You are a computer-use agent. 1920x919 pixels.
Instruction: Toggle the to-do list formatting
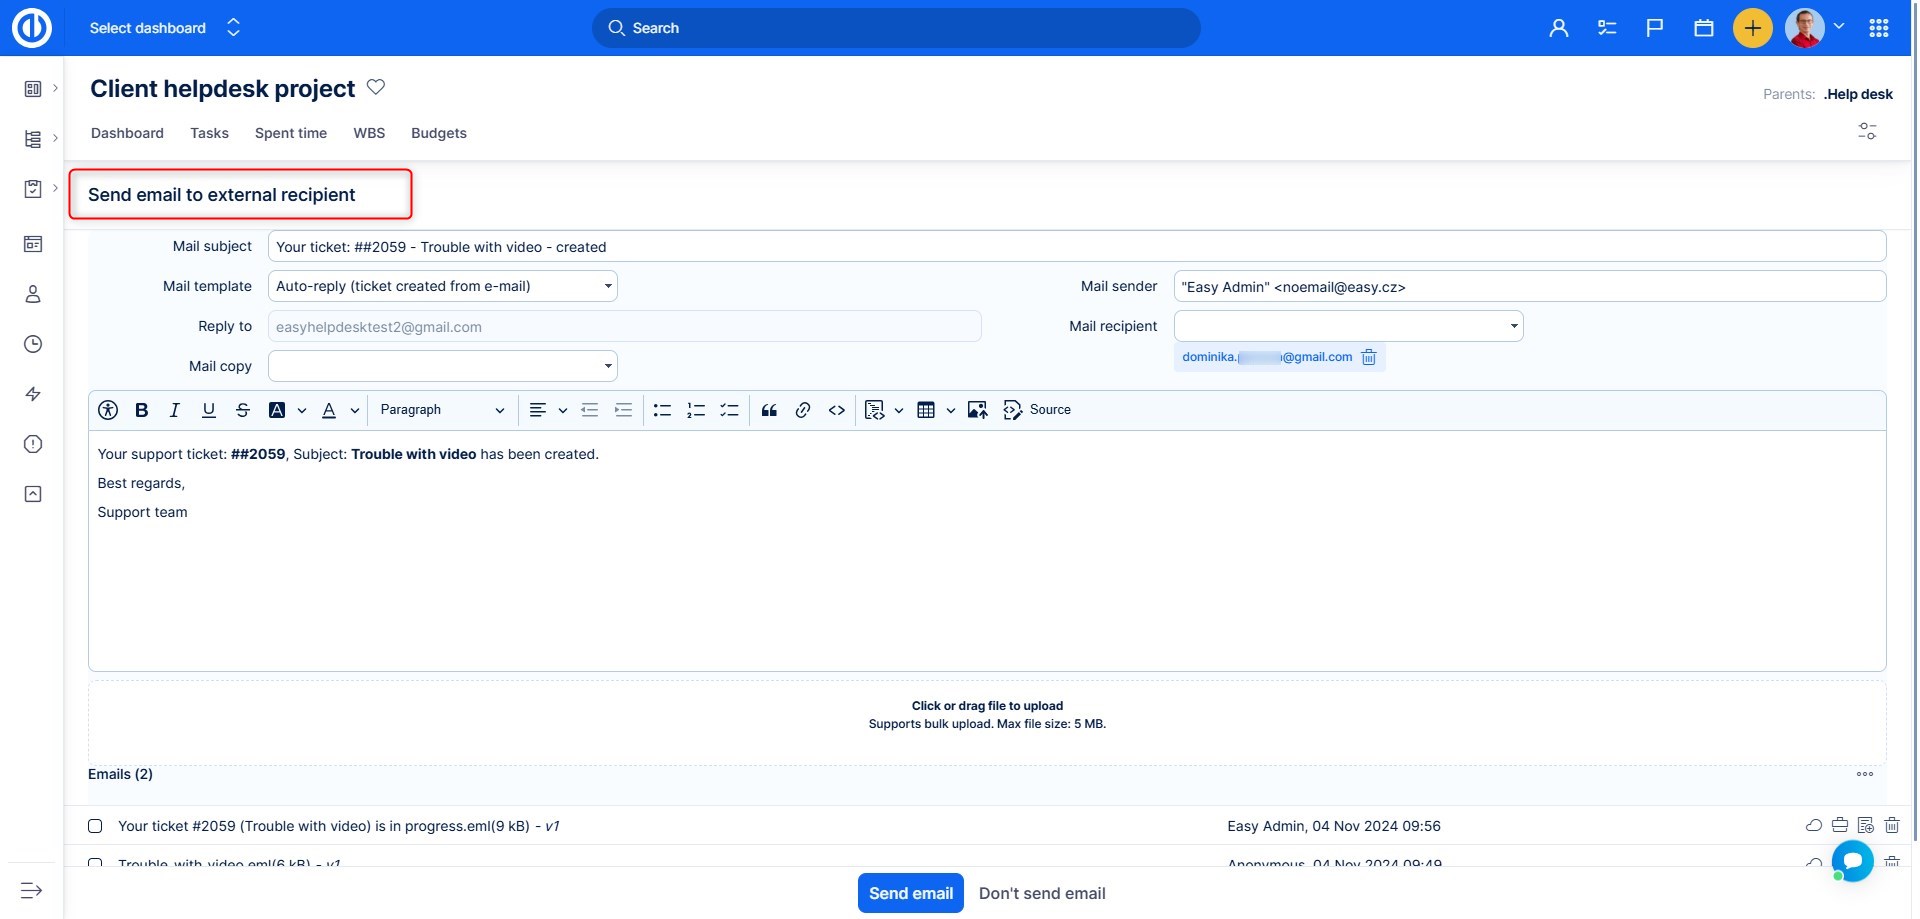[730, 410]
